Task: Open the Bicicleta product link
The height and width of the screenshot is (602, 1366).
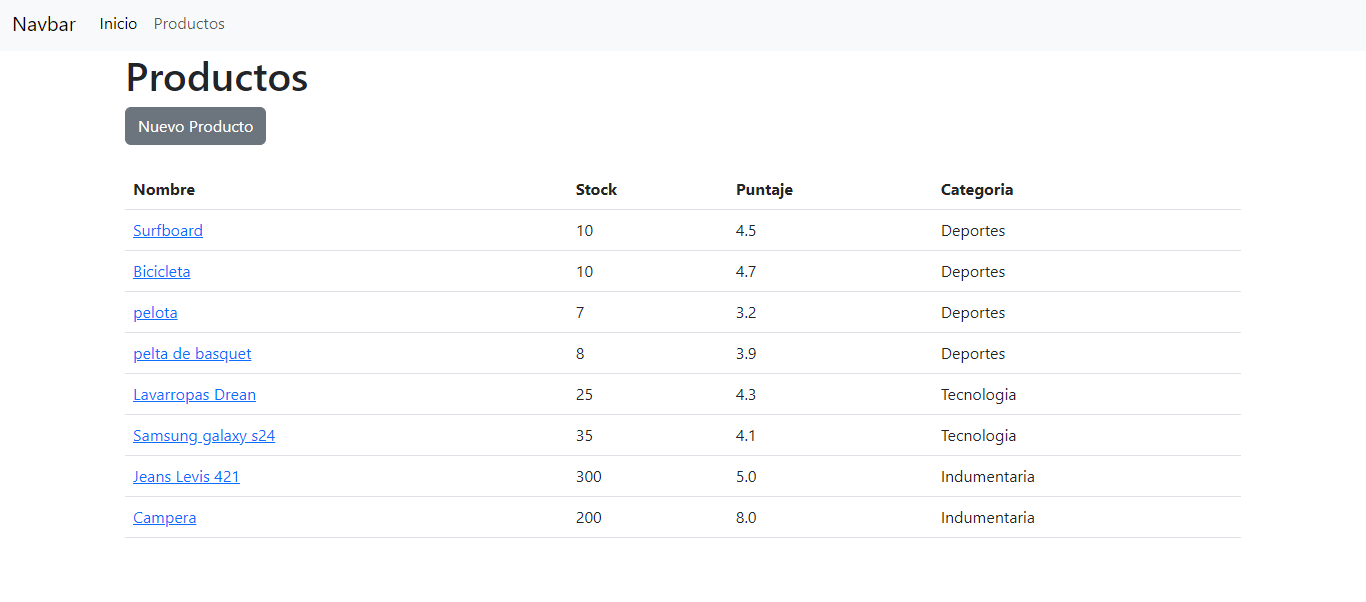Action: pyautogui.click(x=161, y=272)
